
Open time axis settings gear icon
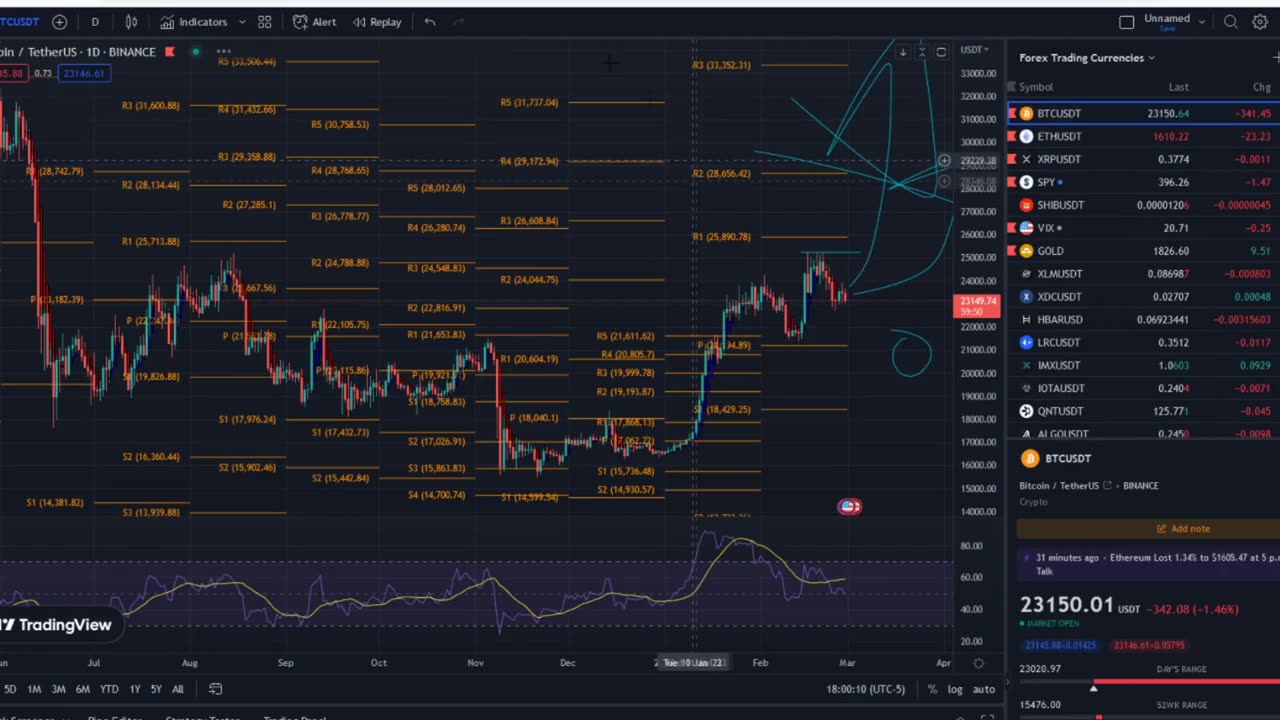(x=978, y=663)
